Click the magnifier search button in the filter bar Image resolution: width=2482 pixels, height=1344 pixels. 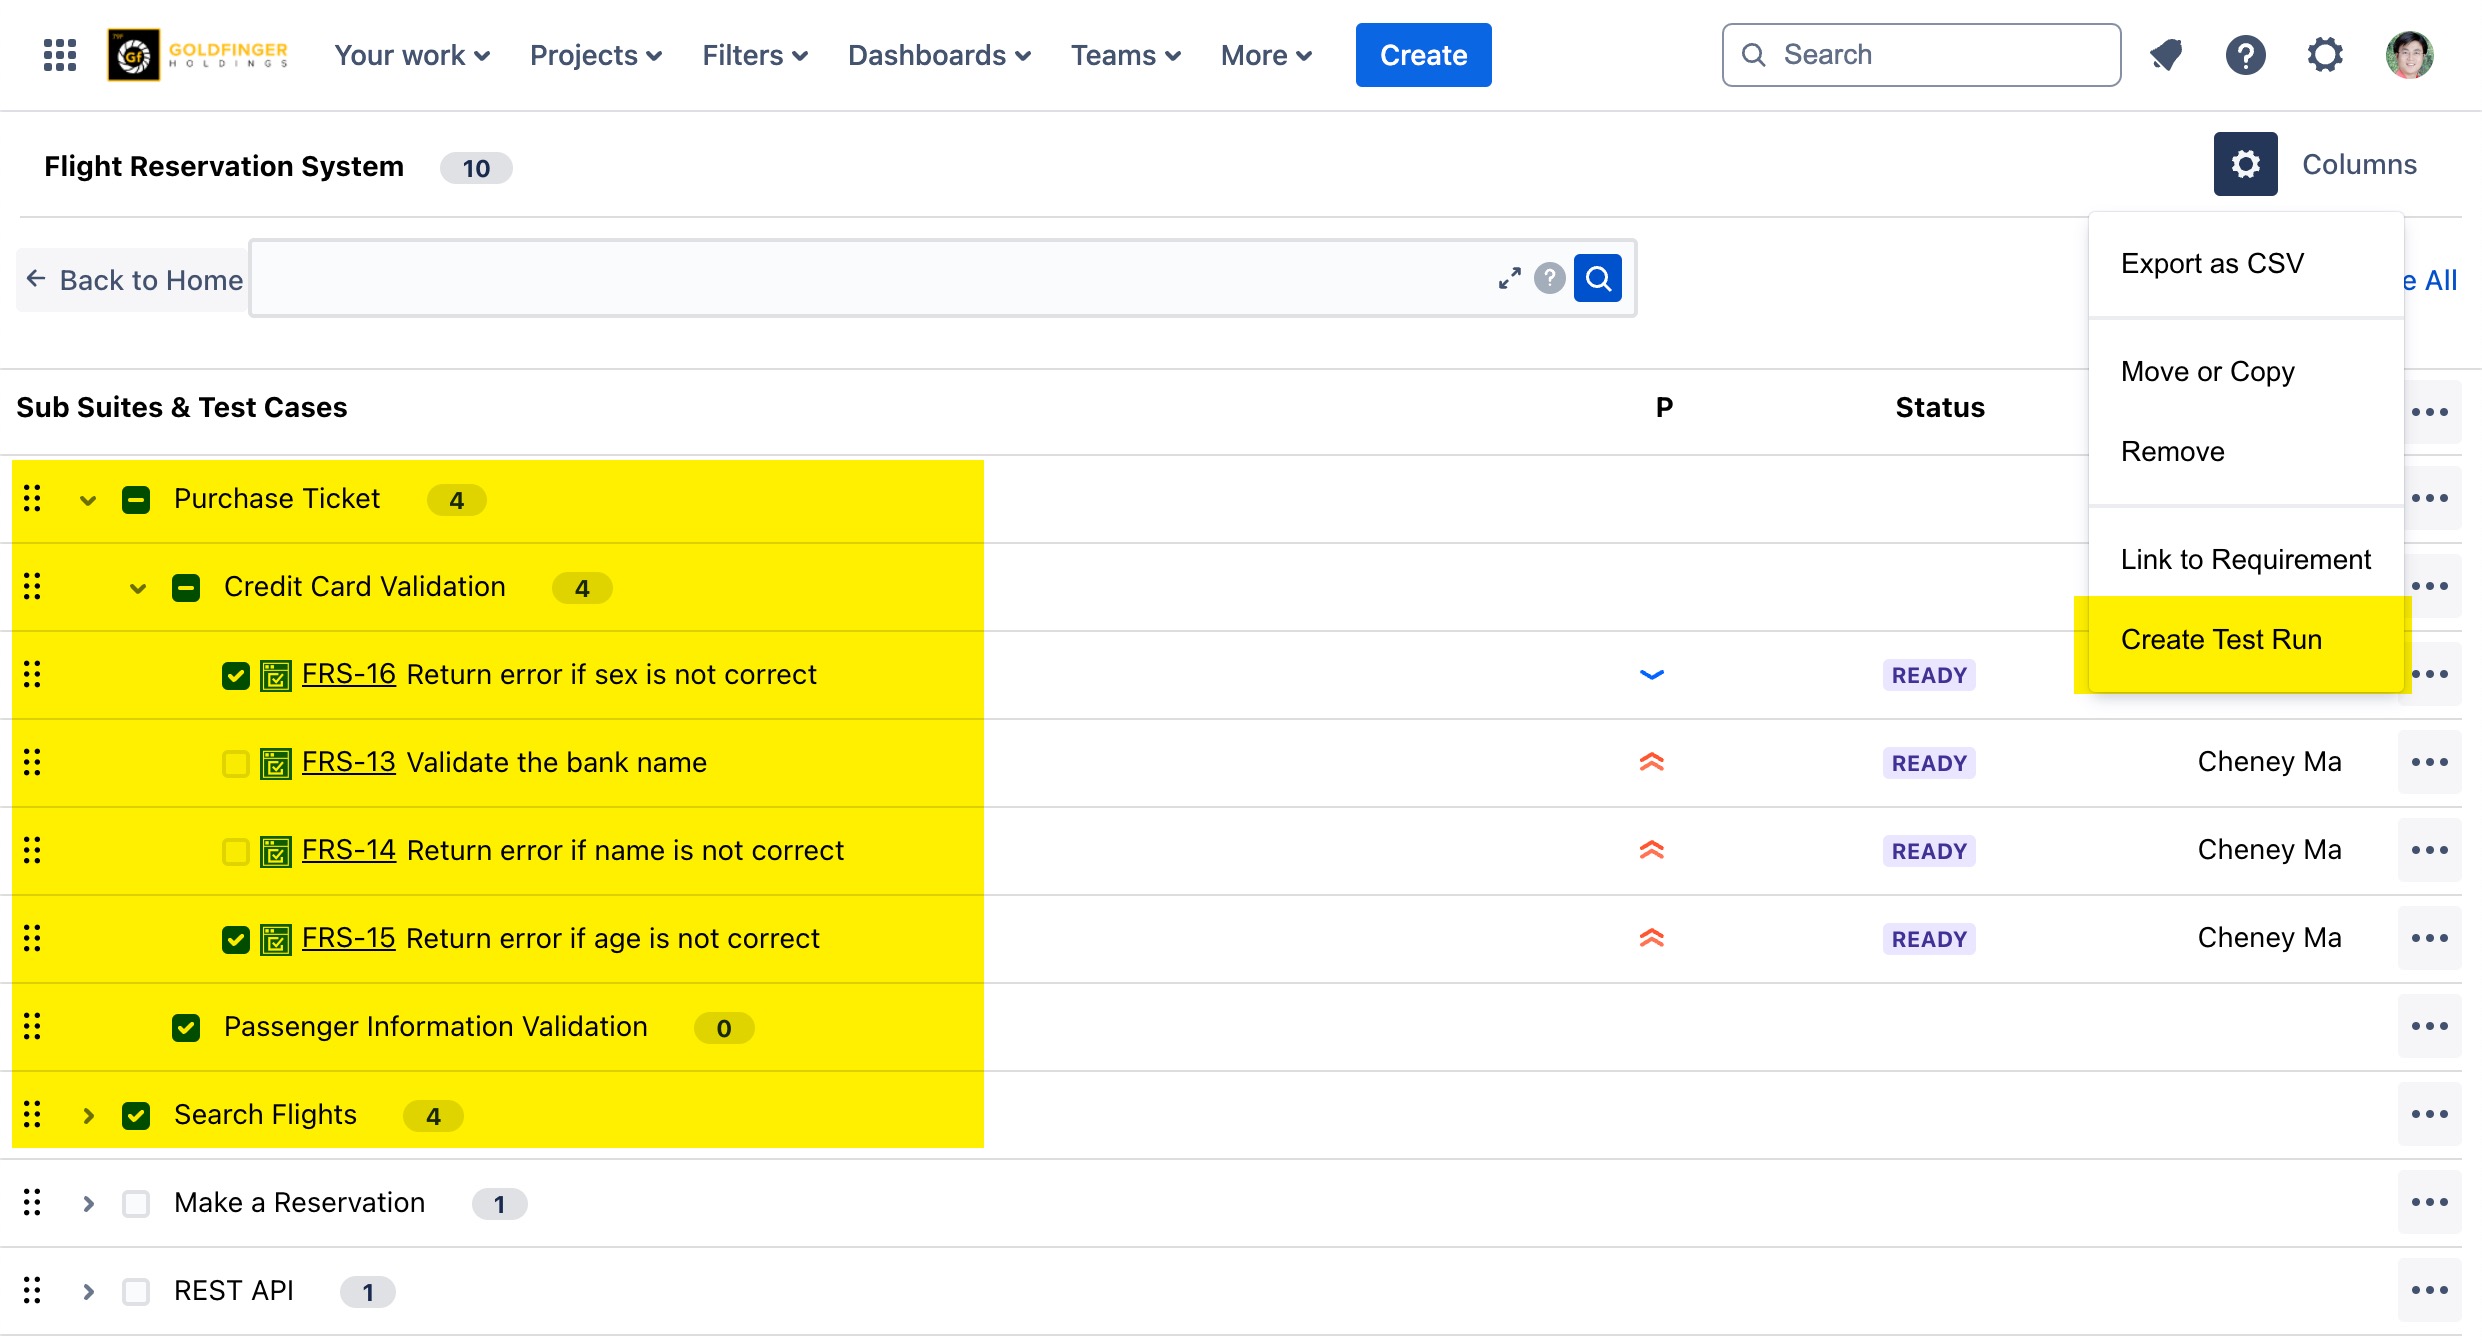pos(1597,278)
